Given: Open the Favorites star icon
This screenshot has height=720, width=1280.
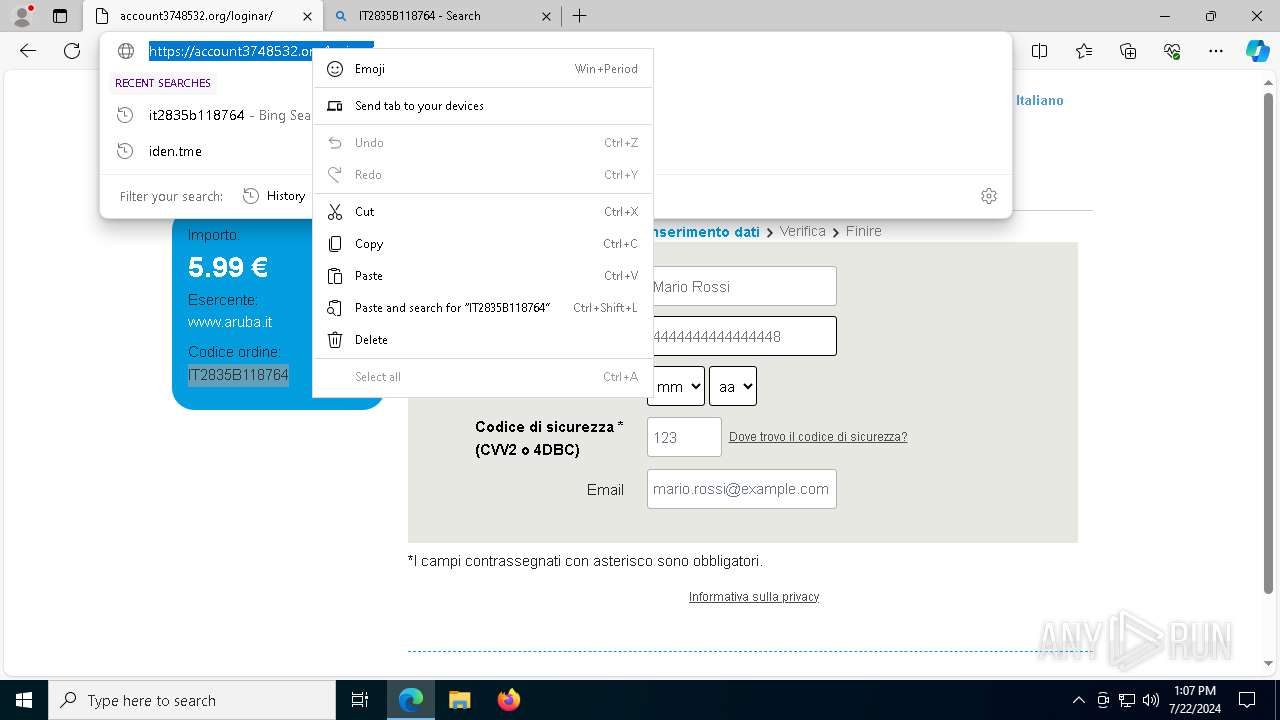Looking at the screenshot, I should pyautogui.click(x=1084, y=51).
